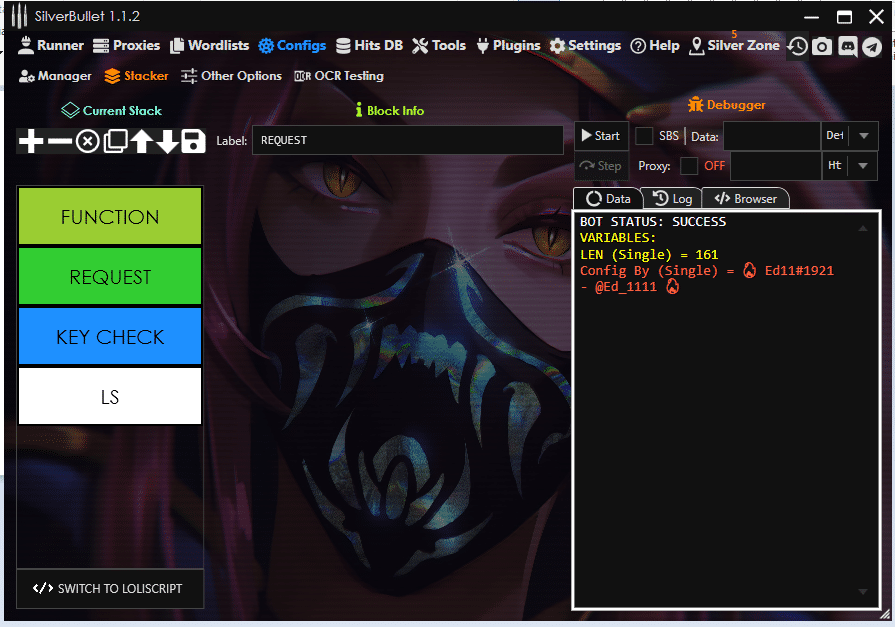Screen dimensions: 895x627
Task: Click the debugger Data input field
Action: [x=772, y=136]
